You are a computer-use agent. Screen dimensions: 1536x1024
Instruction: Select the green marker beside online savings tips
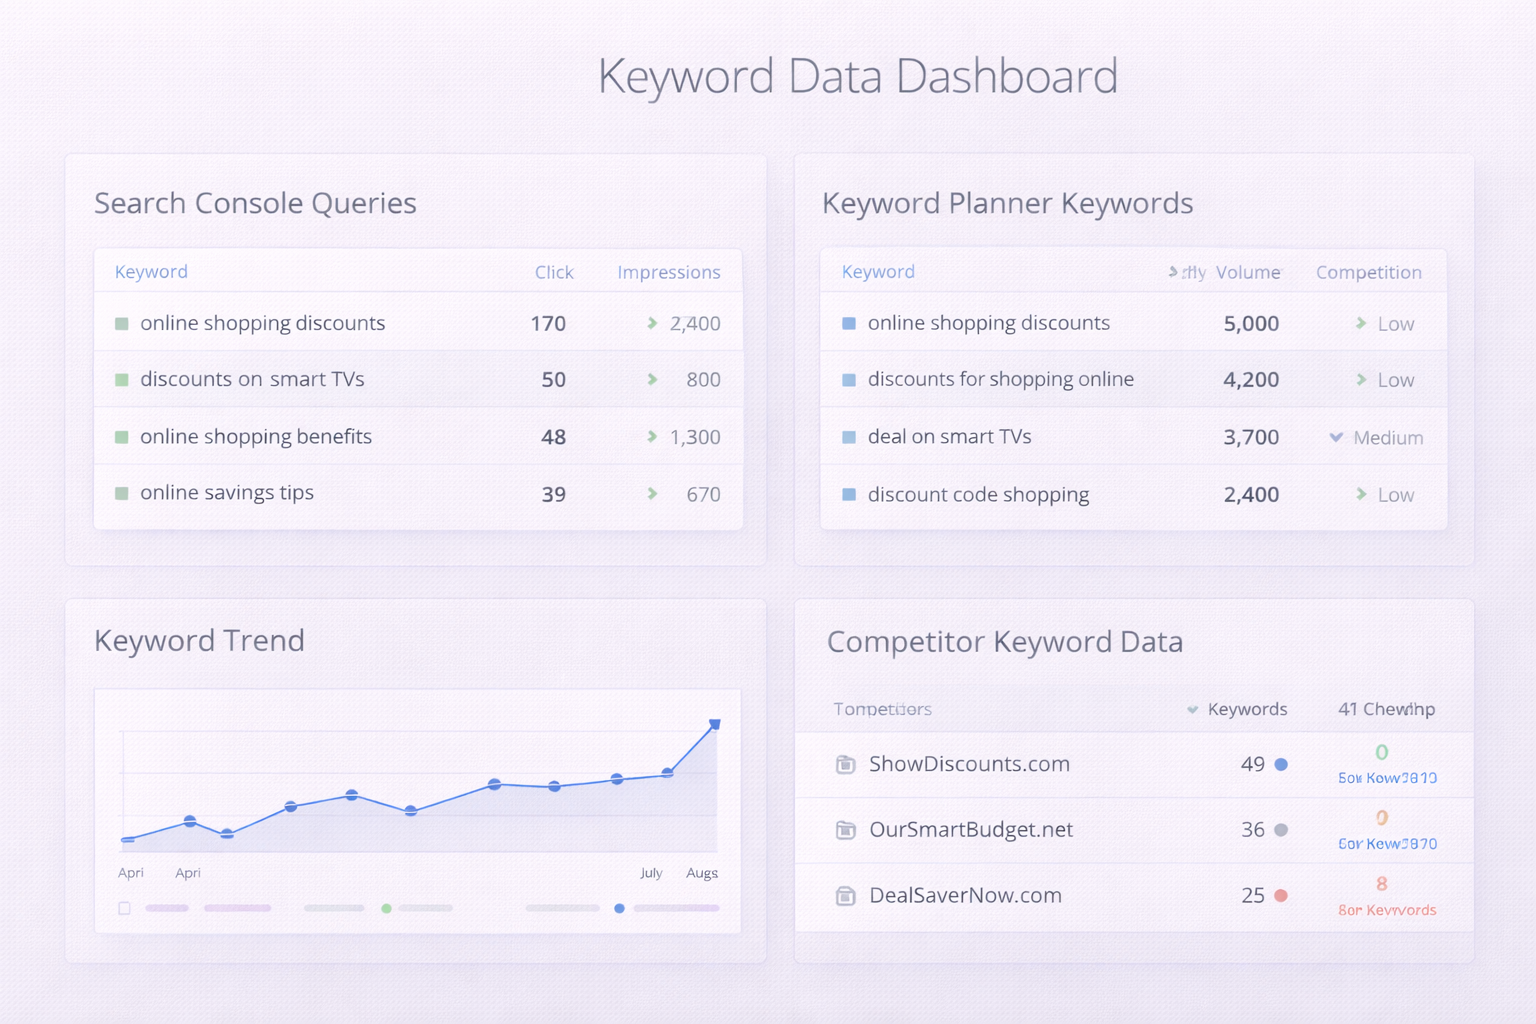point(121,493)
